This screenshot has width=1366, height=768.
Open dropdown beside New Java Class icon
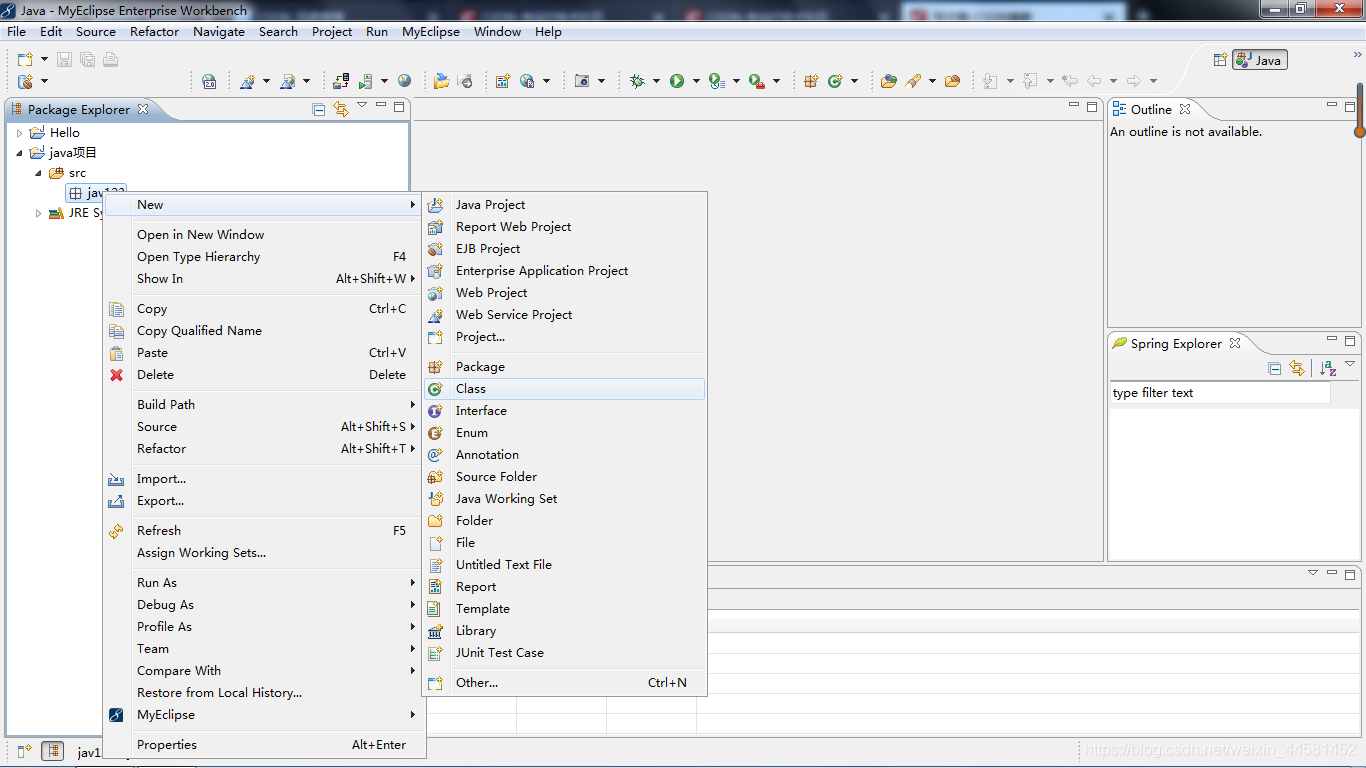[x=854, y=81]
